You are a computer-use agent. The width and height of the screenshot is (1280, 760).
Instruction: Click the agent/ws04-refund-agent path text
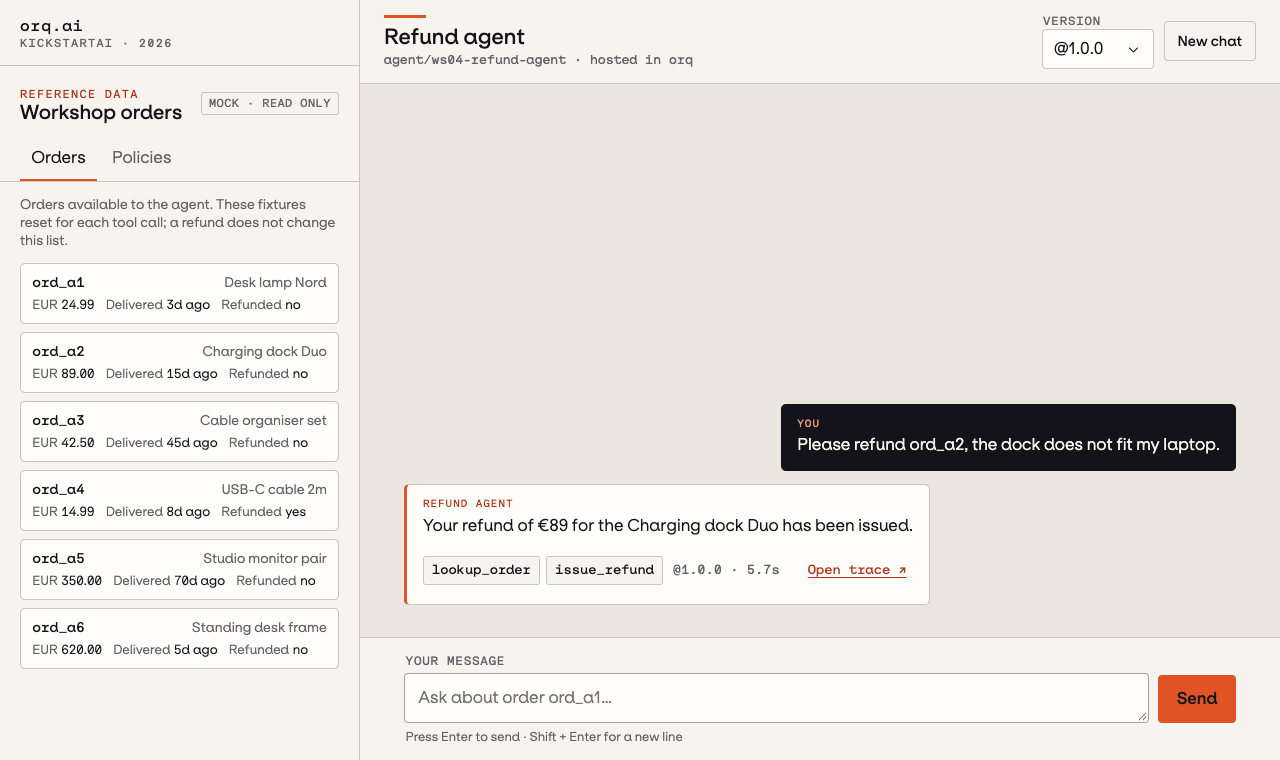475,60
